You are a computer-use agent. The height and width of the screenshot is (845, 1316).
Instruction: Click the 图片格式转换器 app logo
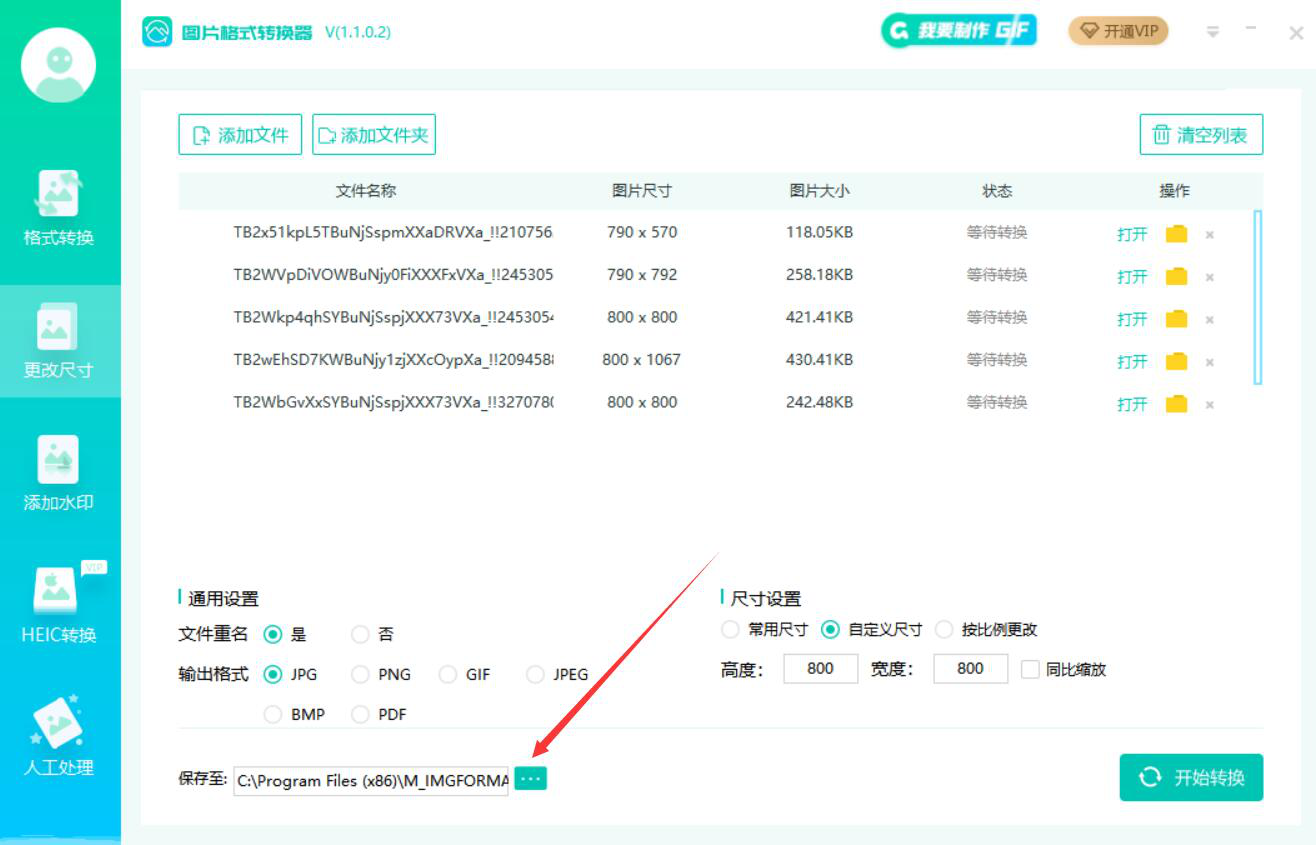pos(158,32)
